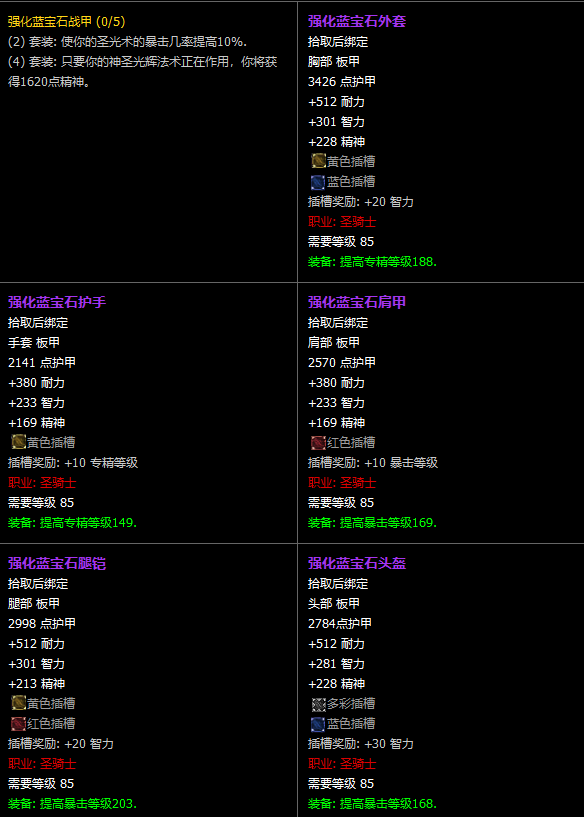This screenshot has width=584, height=817.
Task: Click the yellow socket icon on 强化蓝宝石护手
Action: (18, 442)
